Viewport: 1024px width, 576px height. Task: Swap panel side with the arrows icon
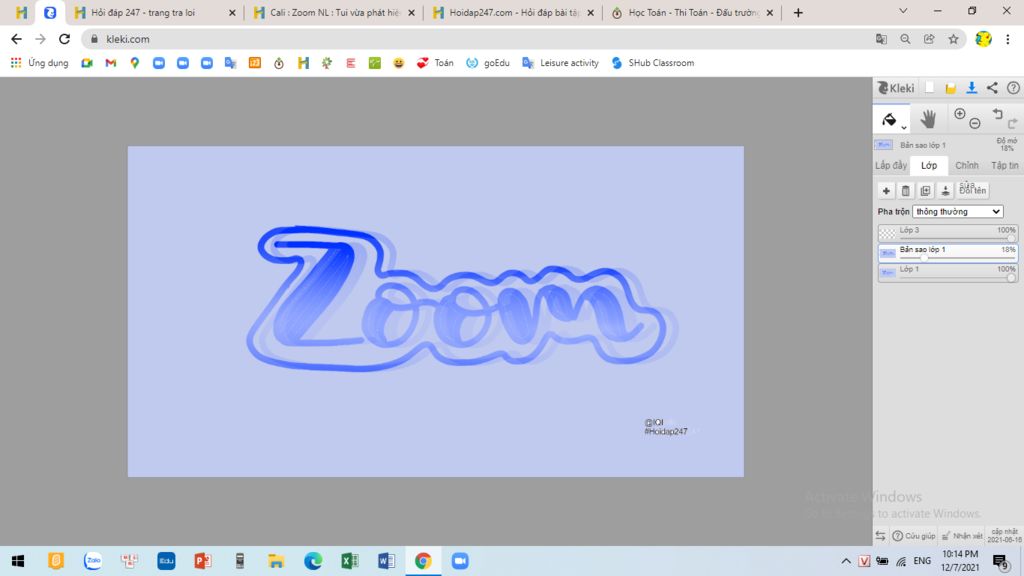click(x=880, y=536)
